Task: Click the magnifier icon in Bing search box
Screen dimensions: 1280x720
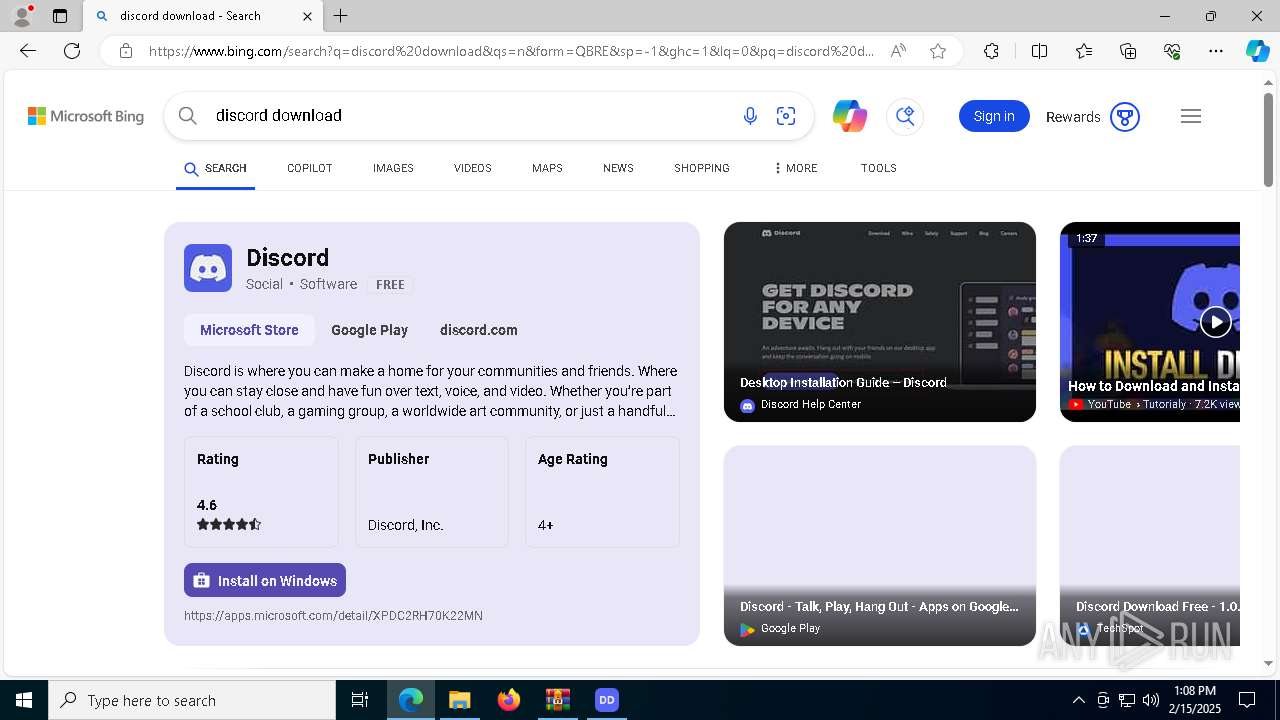Action: [x=187, y=116]
